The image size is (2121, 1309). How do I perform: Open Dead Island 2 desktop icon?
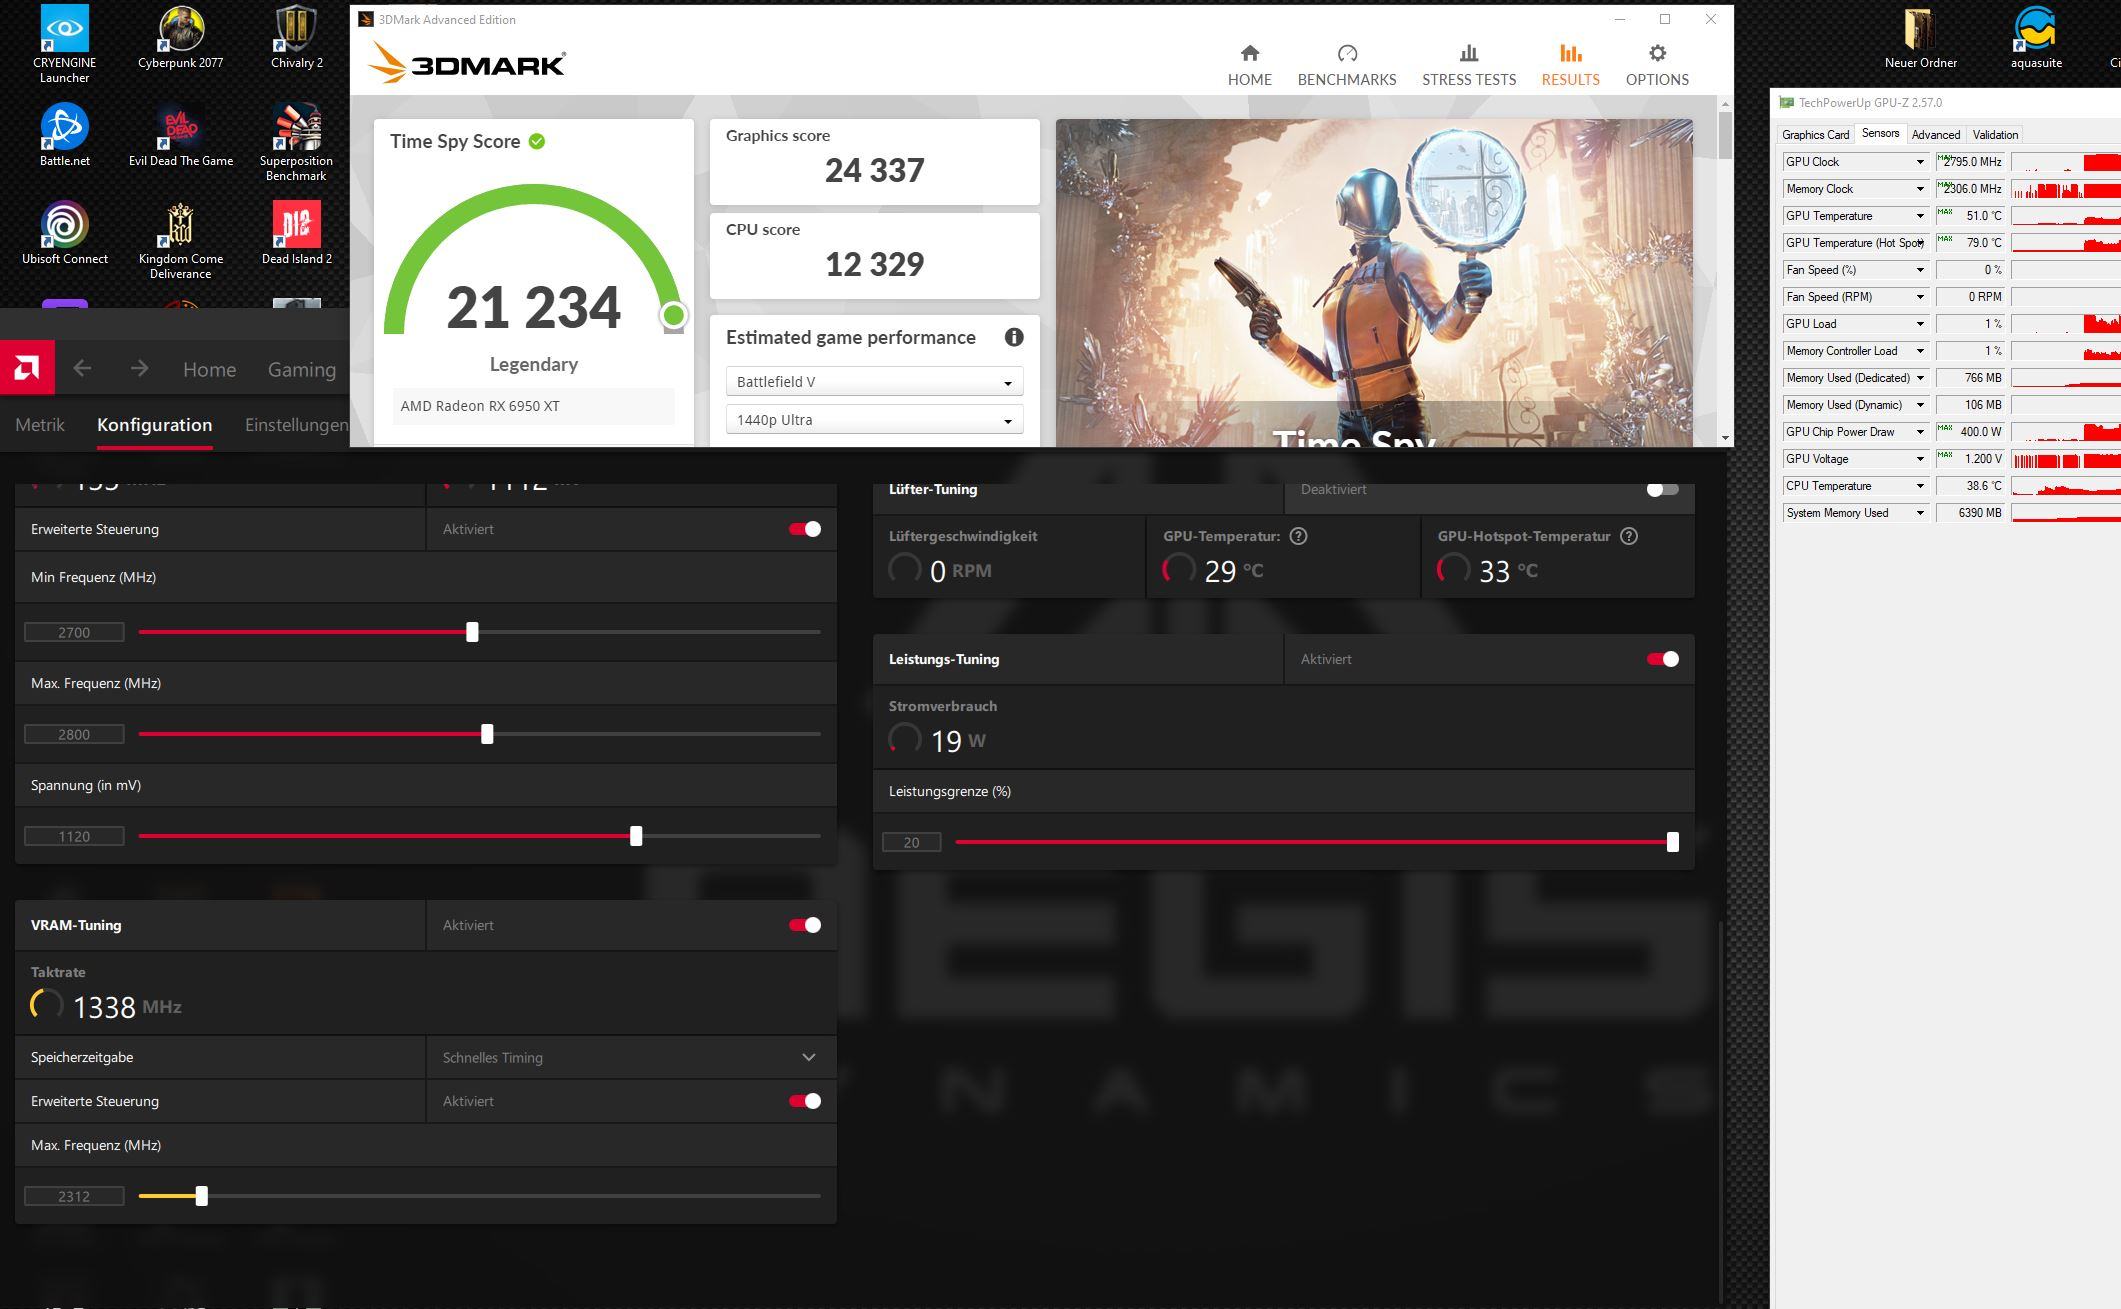point(297,233)
